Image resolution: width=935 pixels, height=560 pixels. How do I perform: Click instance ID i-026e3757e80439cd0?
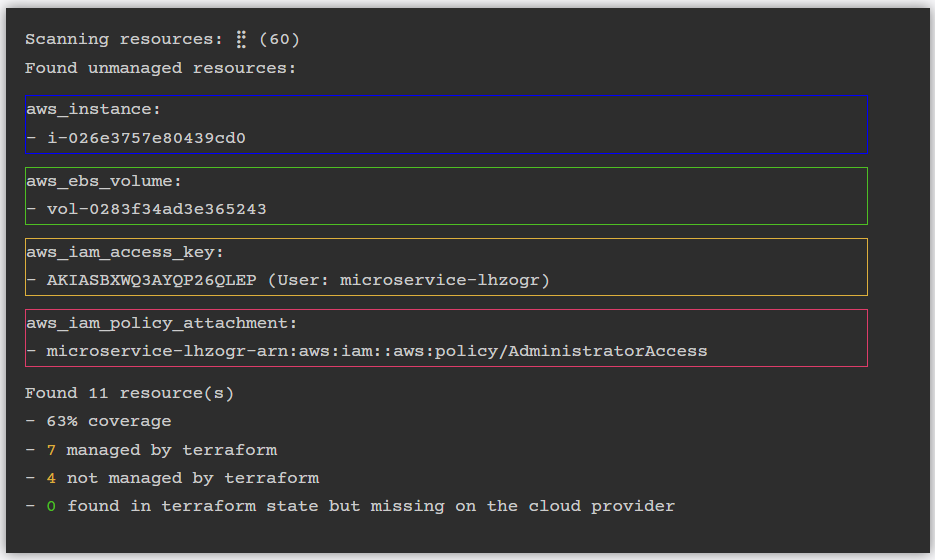[146, 138]
